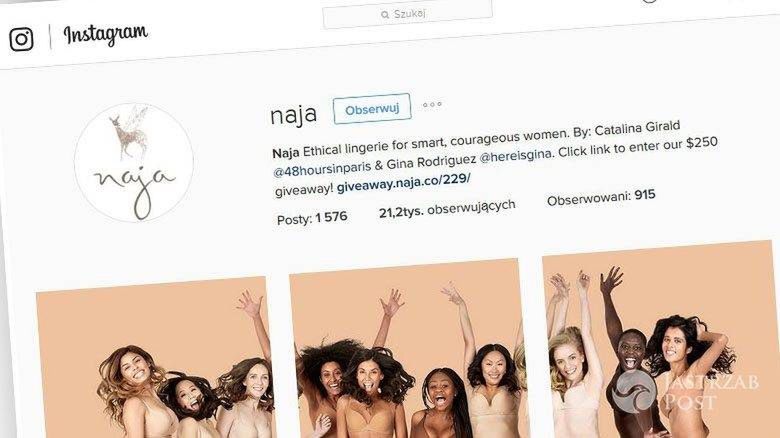Screen dimensions: 780x438
Task: Open the middle post with four women
Action: pos(409,348)
